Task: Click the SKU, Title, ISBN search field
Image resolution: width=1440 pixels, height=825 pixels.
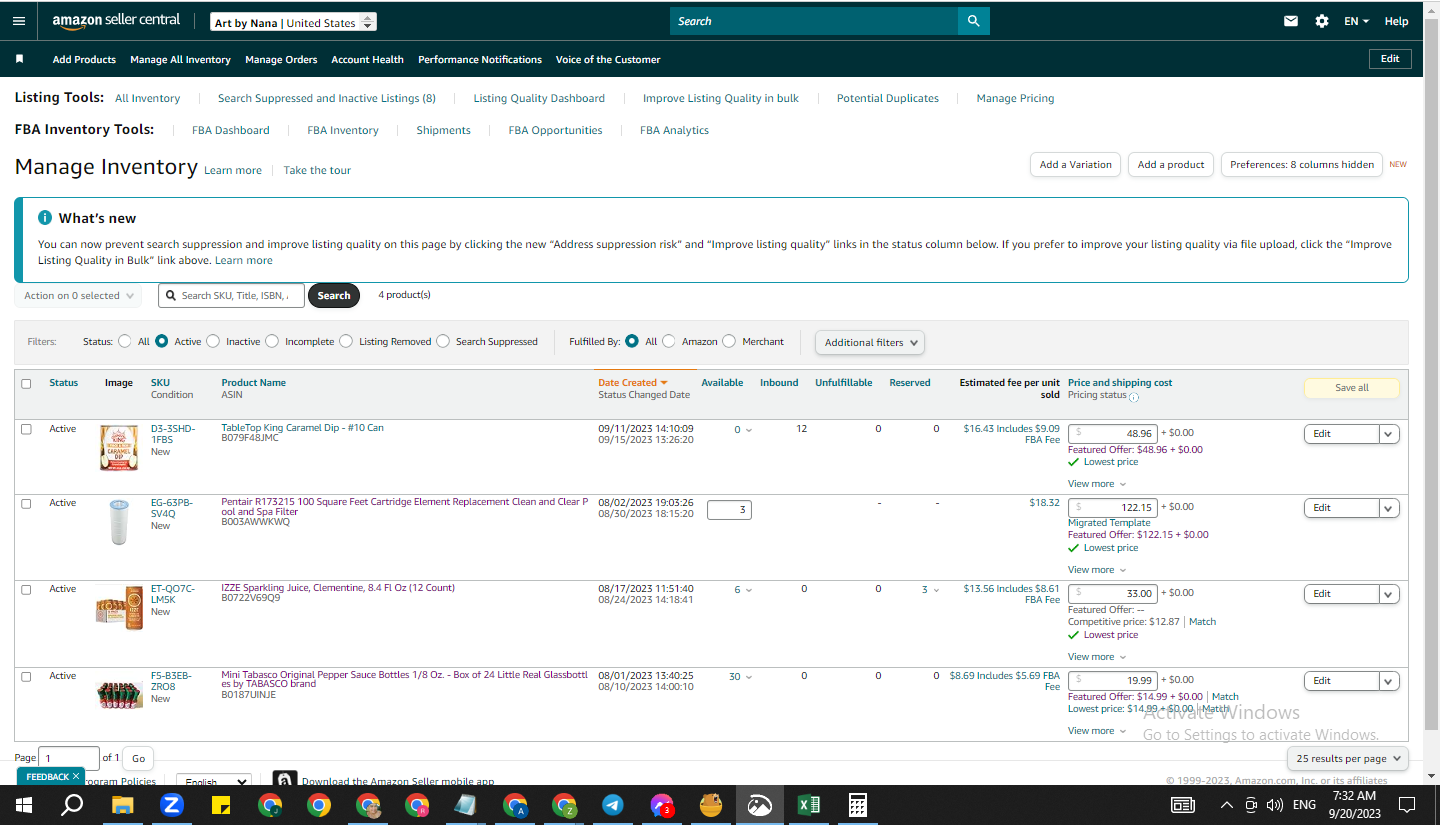Action: pyautogui.click(x=231, y=296)
